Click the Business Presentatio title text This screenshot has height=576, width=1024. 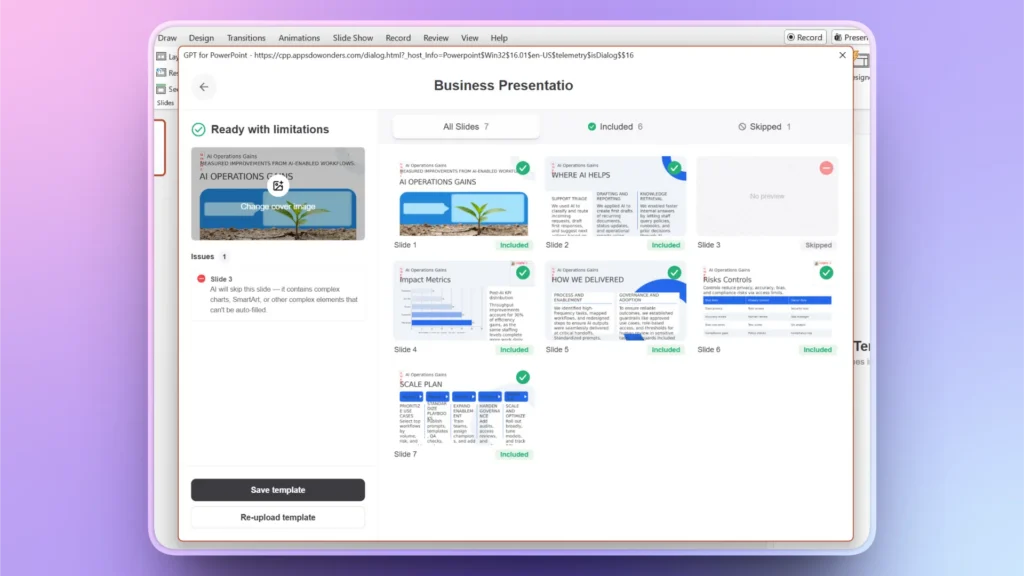click(504, 86)
